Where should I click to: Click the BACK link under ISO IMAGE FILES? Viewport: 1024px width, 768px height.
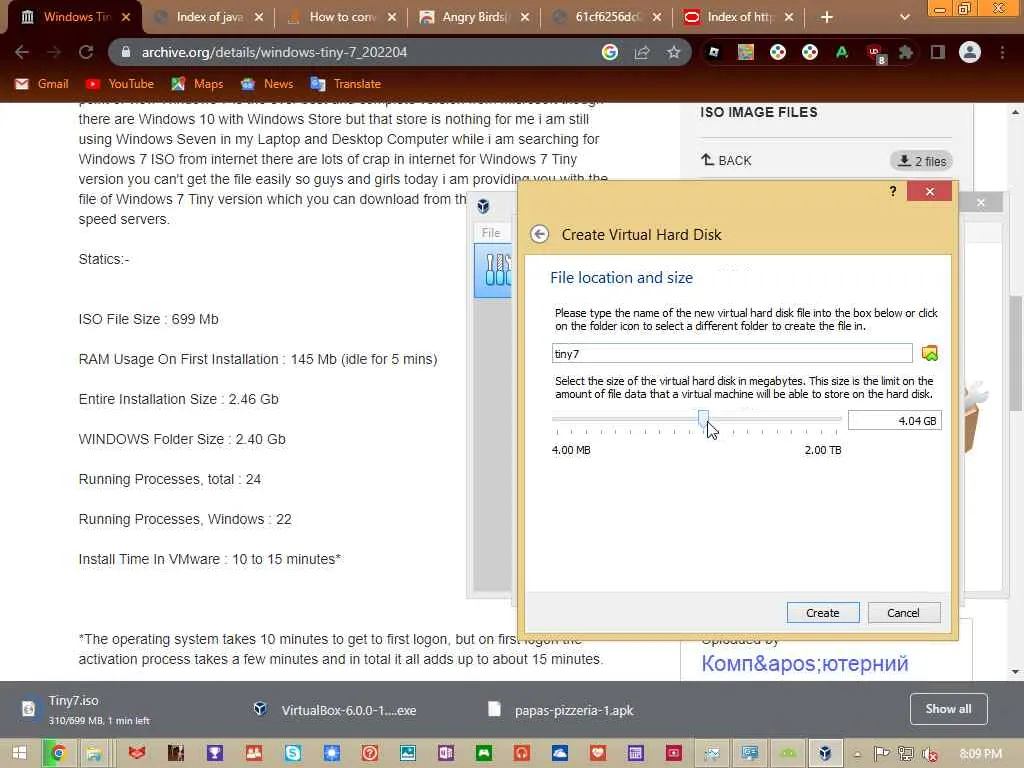(727, 160)
